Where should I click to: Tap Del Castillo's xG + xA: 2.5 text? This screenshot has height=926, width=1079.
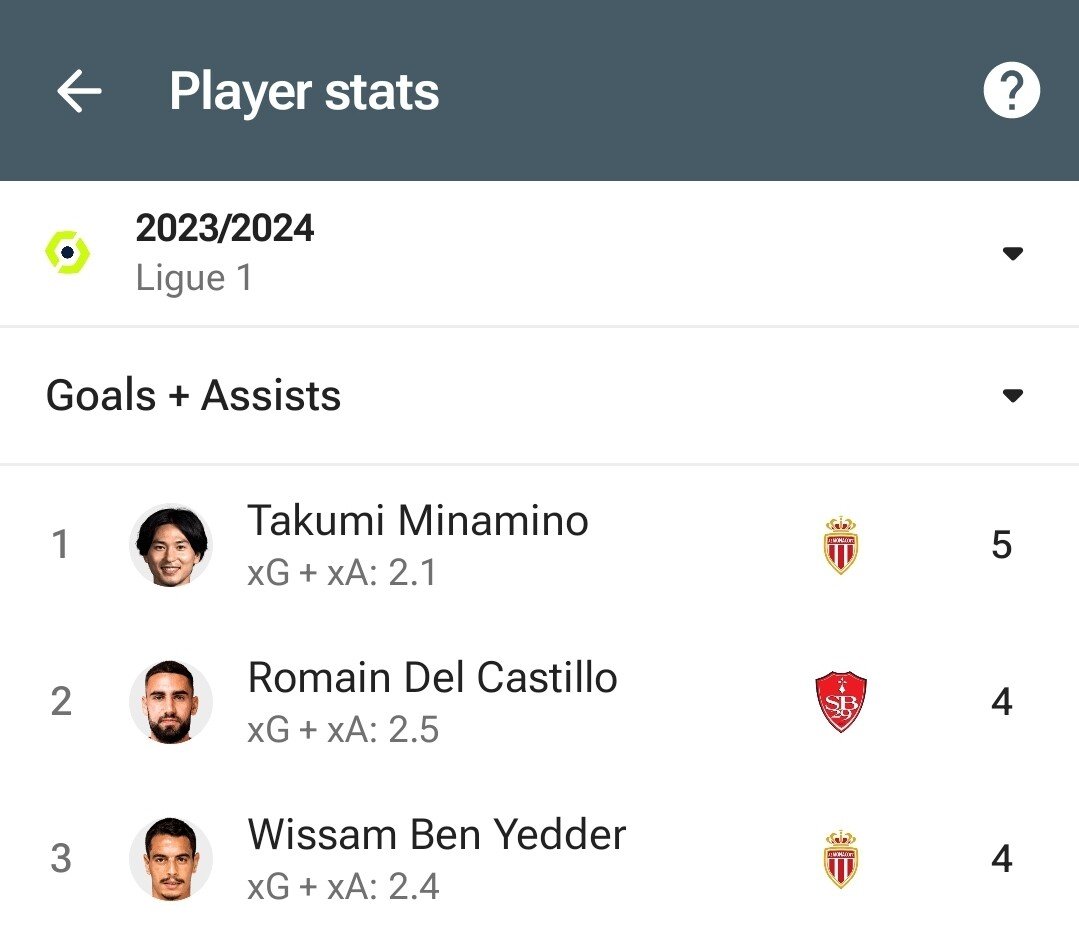[343, 730]
